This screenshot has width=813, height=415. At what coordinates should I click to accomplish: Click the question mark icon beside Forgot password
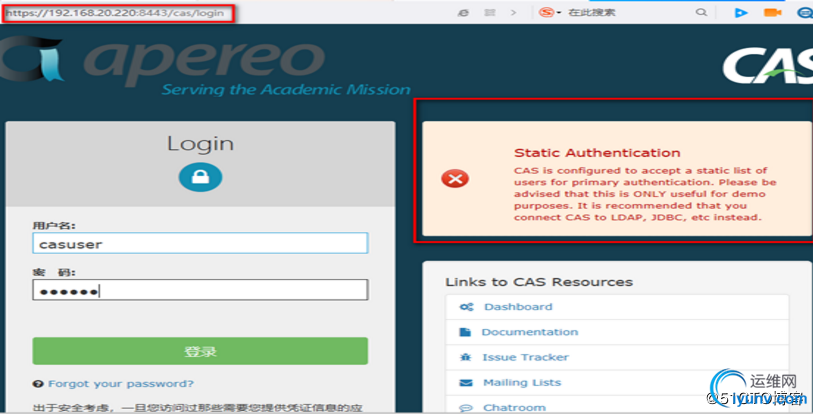(x=38, y=384)
